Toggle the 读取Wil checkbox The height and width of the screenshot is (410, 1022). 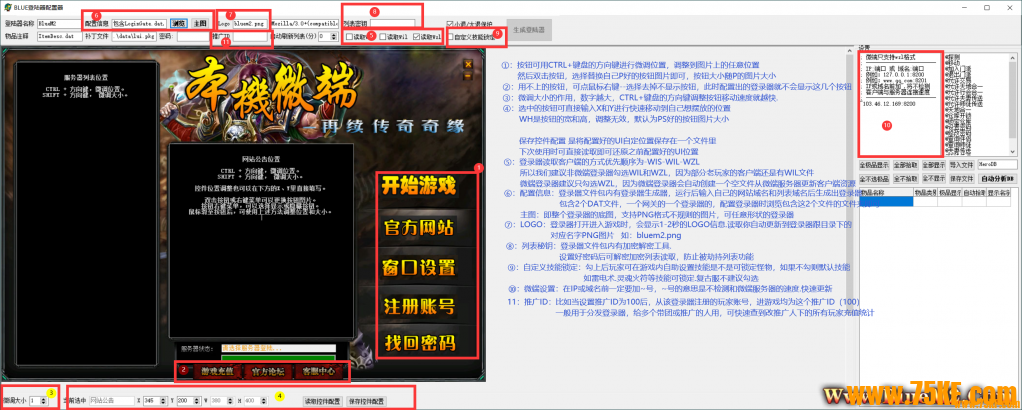[x=392, y=37]
